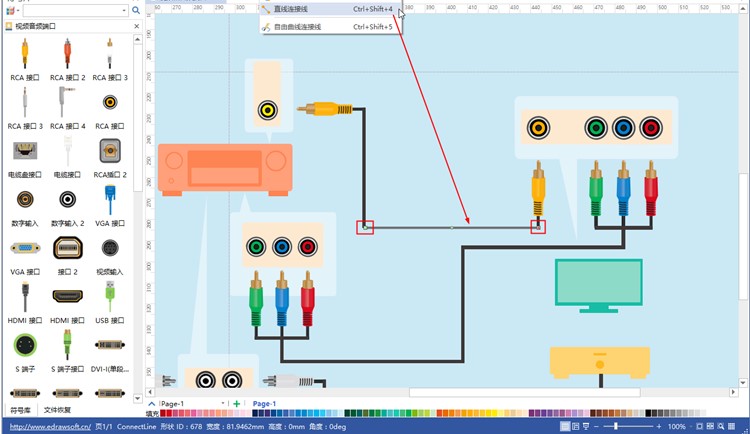This screenshot has height=434, width=750.
Task: Select the orange AV receiver shape on canvas
Action: coord(225,169)
